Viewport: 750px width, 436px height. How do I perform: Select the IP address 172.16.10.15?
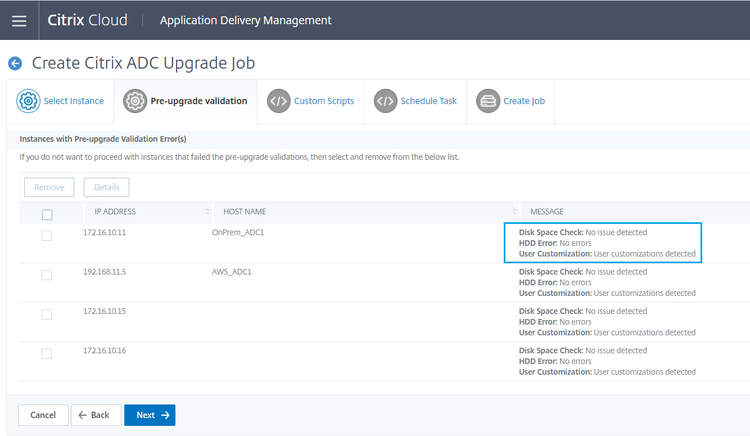tap(104, 311)
